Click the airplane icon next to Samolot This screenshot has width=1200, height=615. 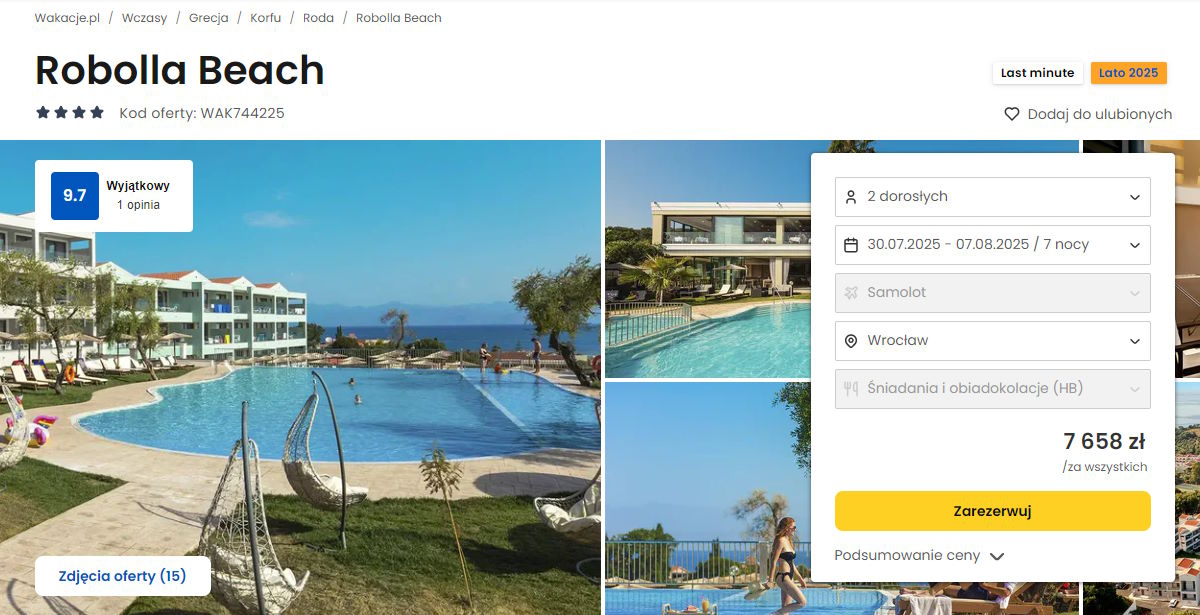(851, 293)
